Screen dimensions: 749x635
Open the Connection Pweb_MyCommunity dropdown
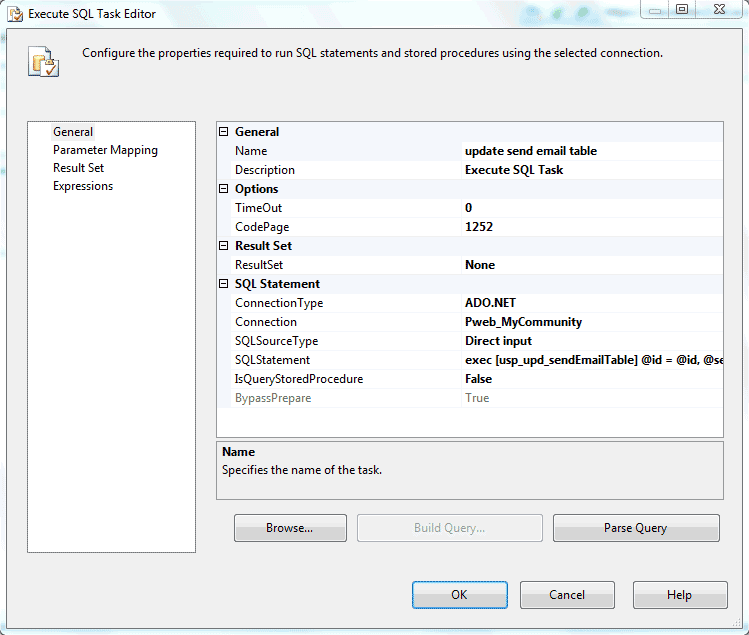point(590,322)
